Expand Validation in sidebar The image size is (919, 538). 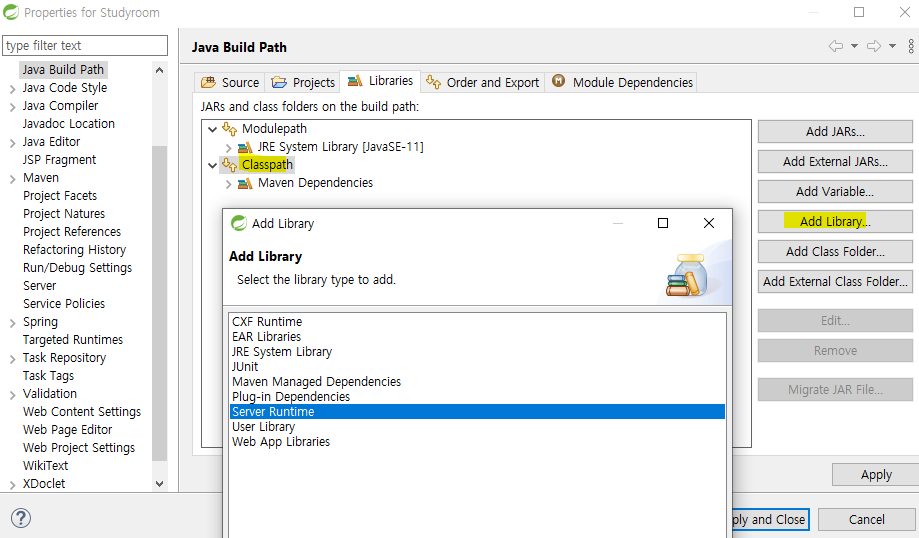tap(12, 395)
